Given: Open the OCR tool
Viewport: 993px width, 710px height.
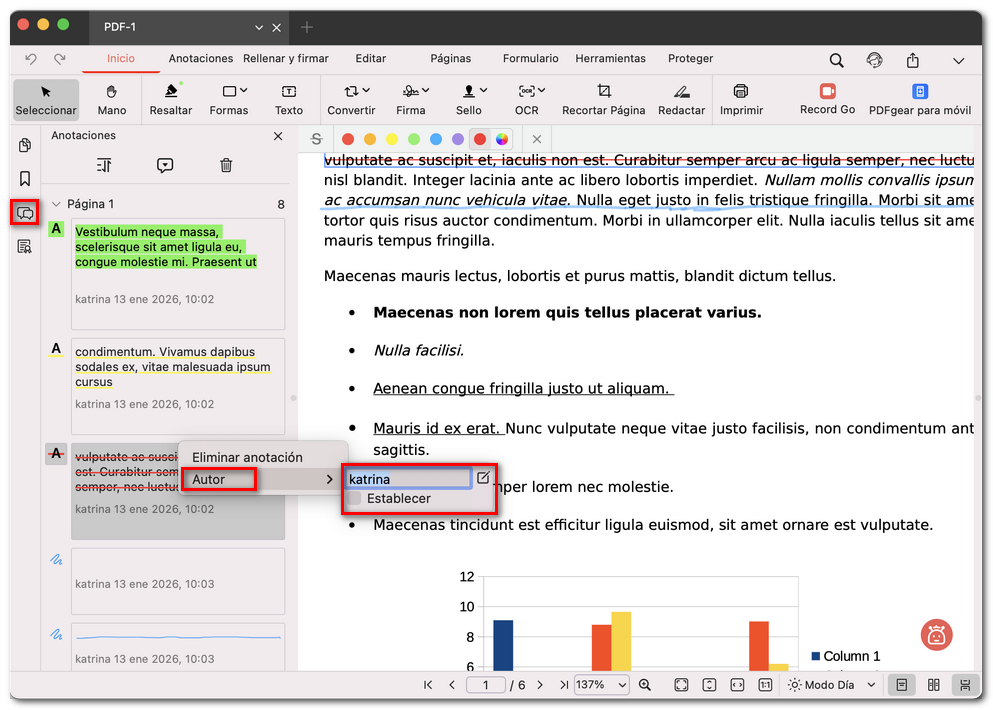Looking at the screenshot, I should 526,98.
